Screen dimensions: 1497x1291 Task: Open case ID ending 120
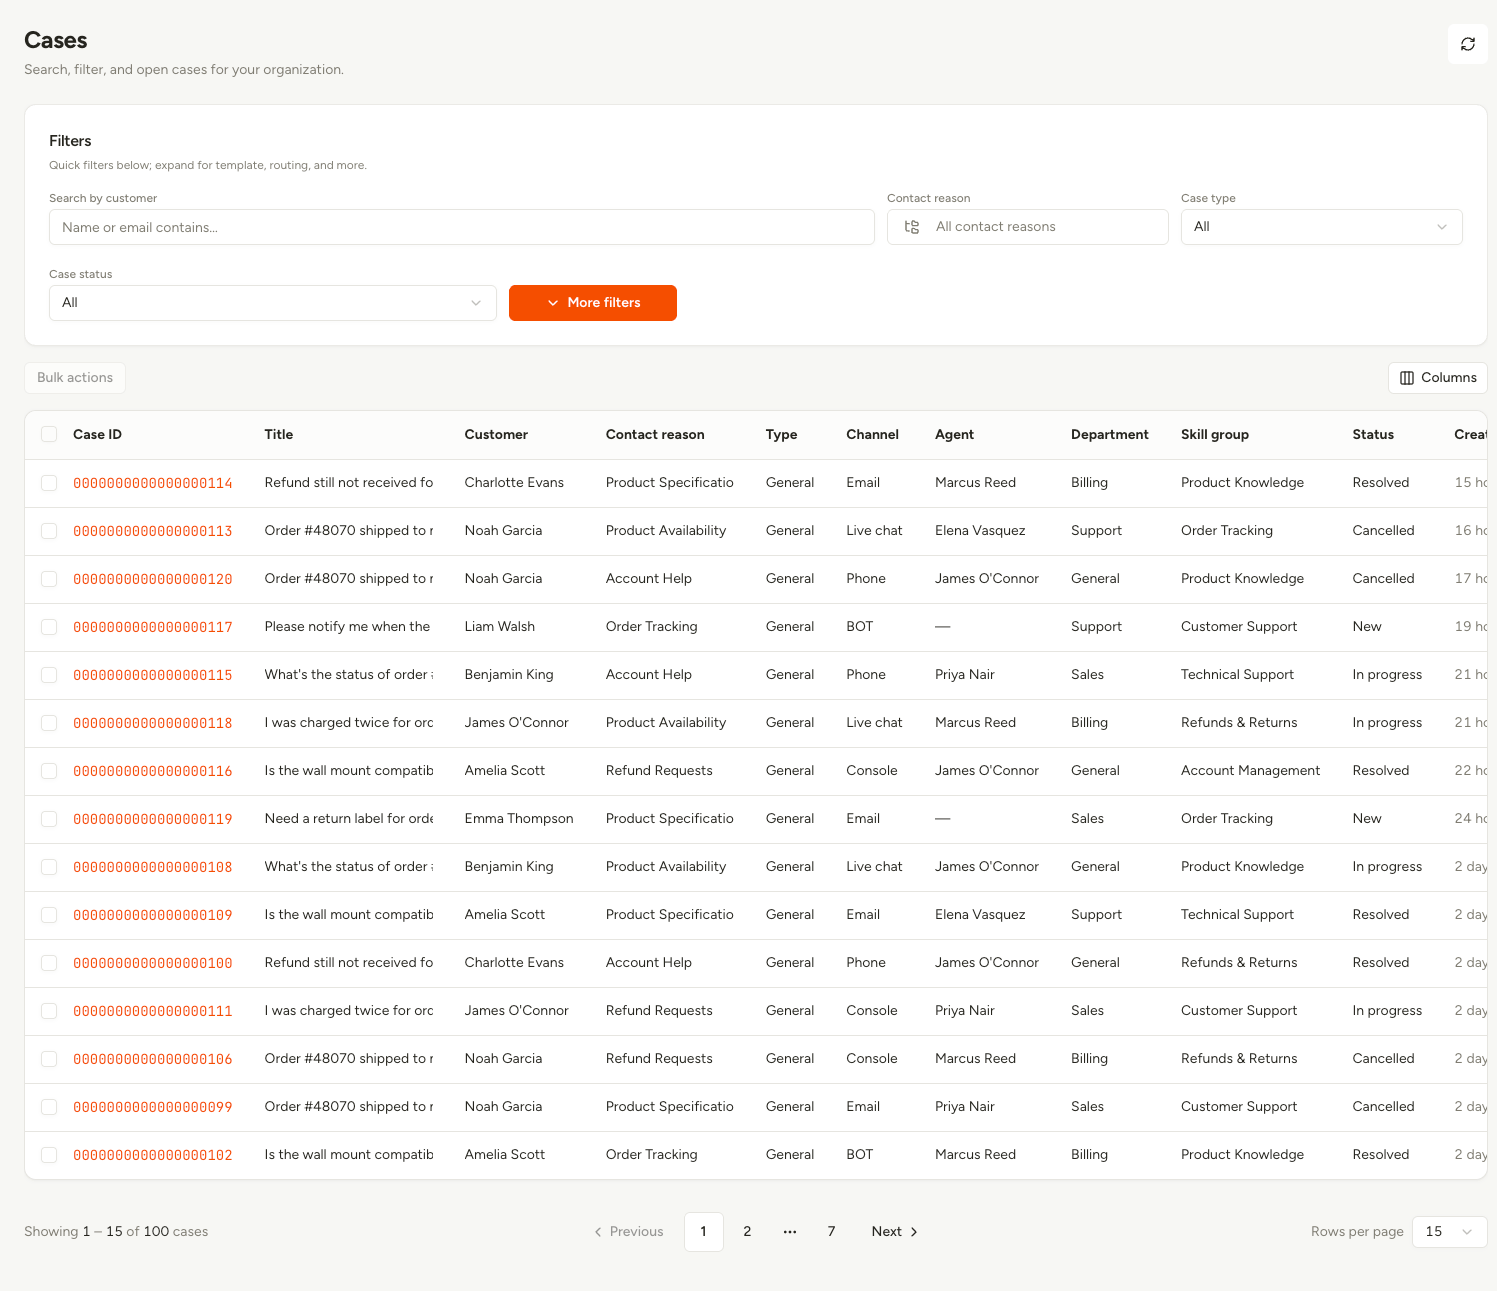click(x=153, y=579)
